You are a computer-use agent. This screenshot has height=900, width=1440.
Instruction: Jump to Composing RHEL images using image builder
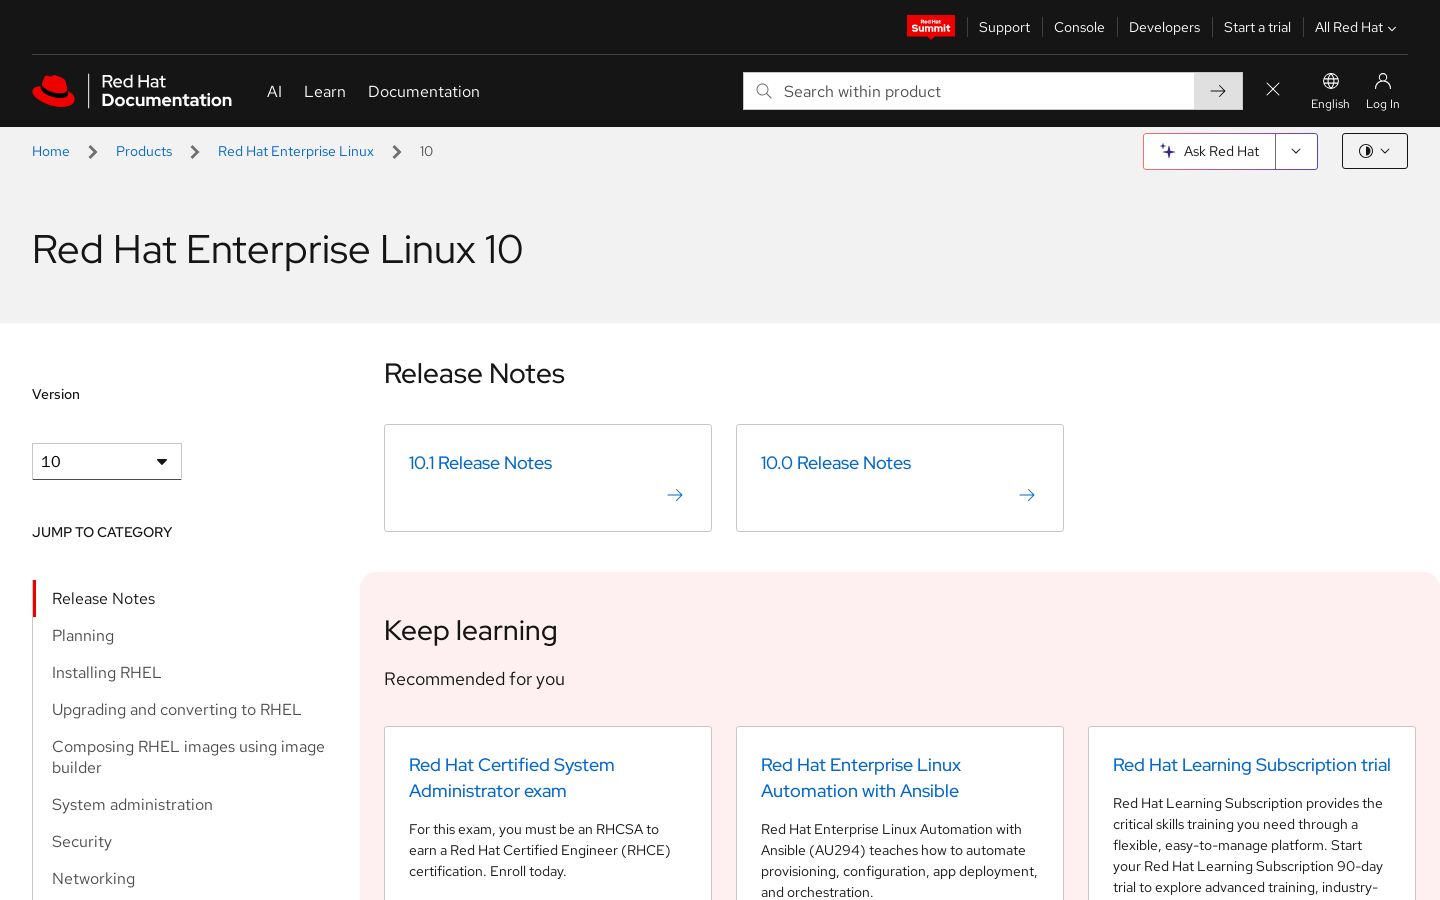tap(189, 757)
